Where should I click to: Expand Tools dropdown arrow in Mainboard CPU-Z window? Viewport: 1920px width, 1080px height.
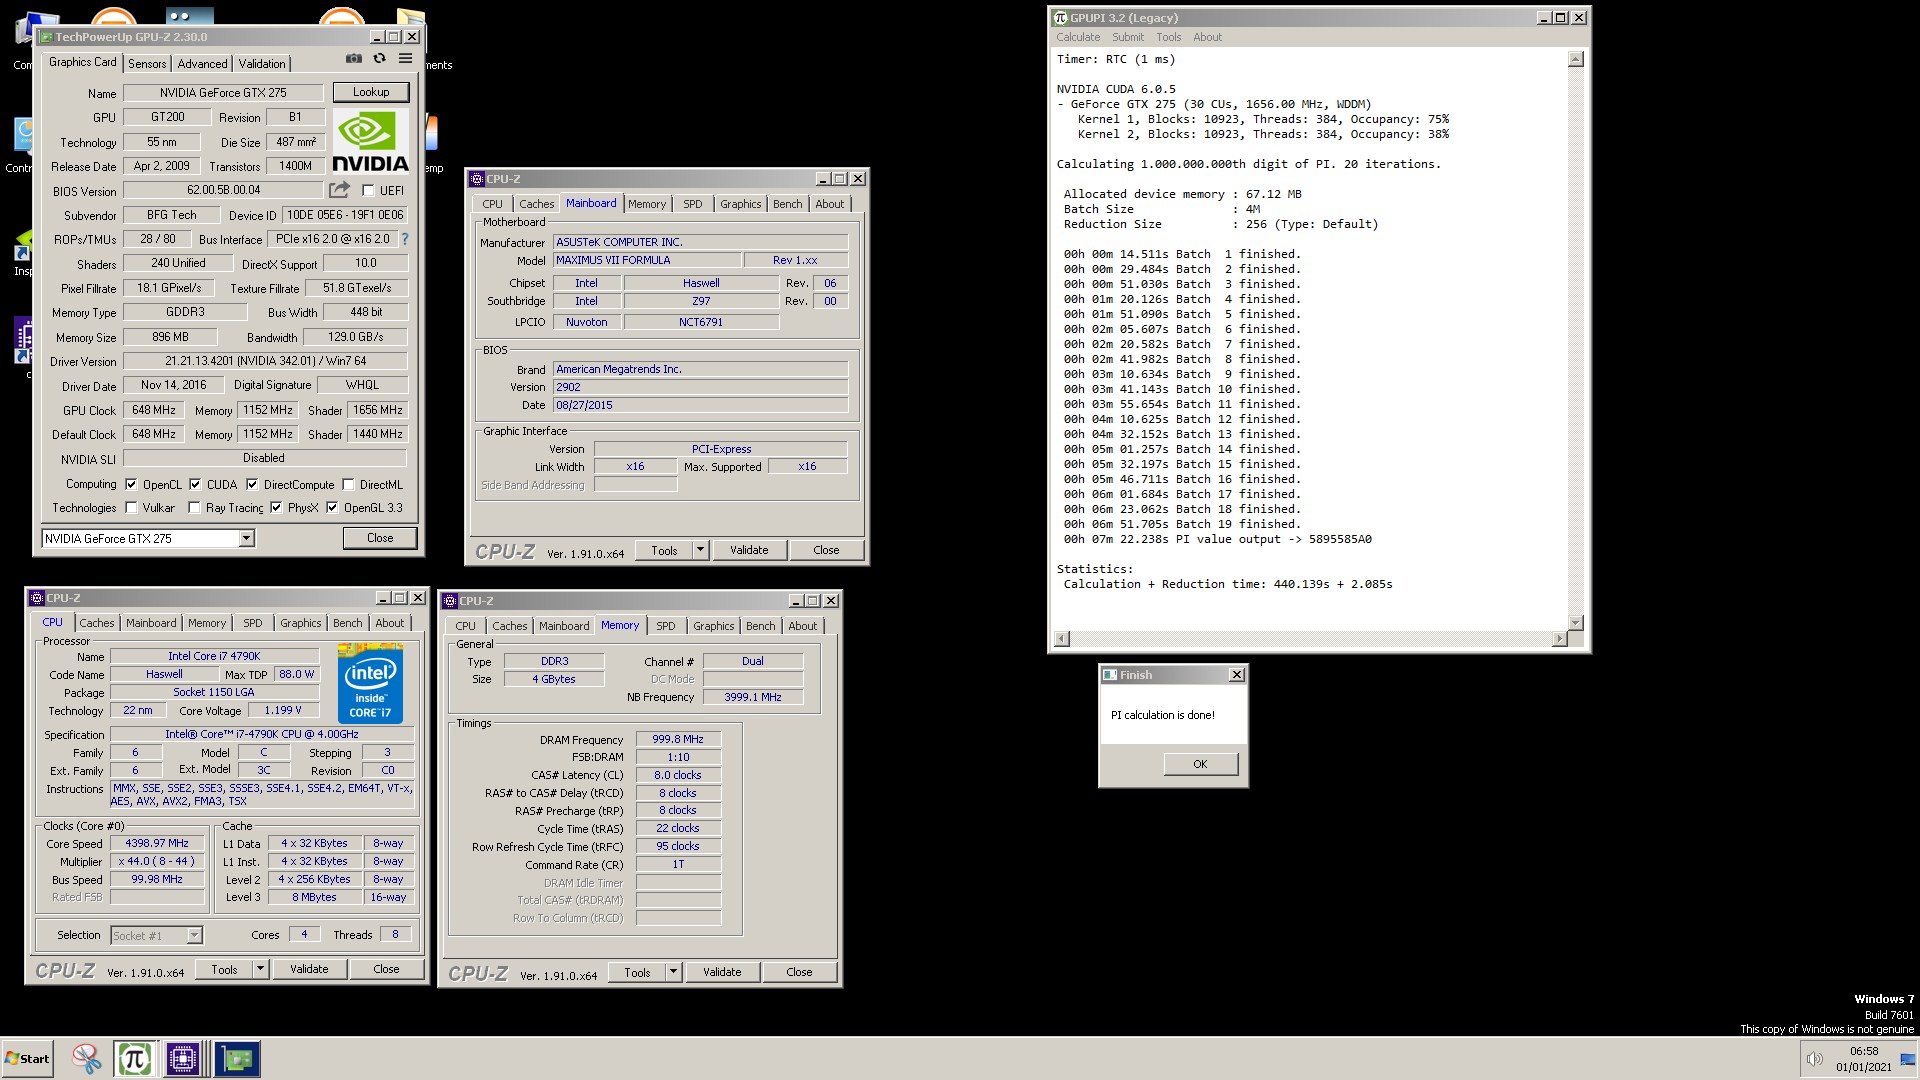[700, 550]
